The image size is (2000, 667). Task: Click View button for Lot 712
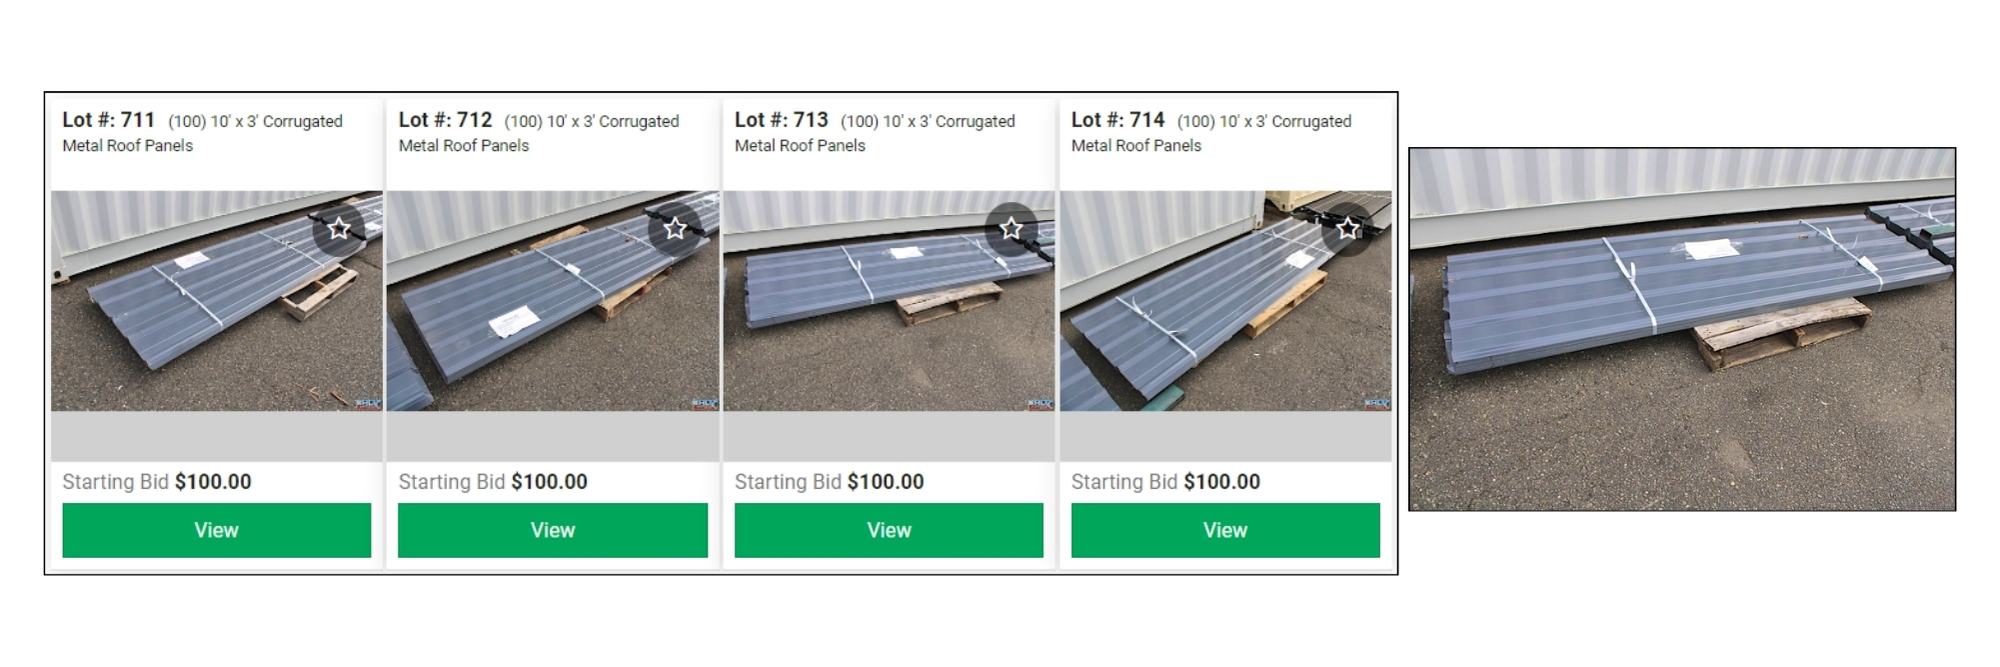point(553,530)
